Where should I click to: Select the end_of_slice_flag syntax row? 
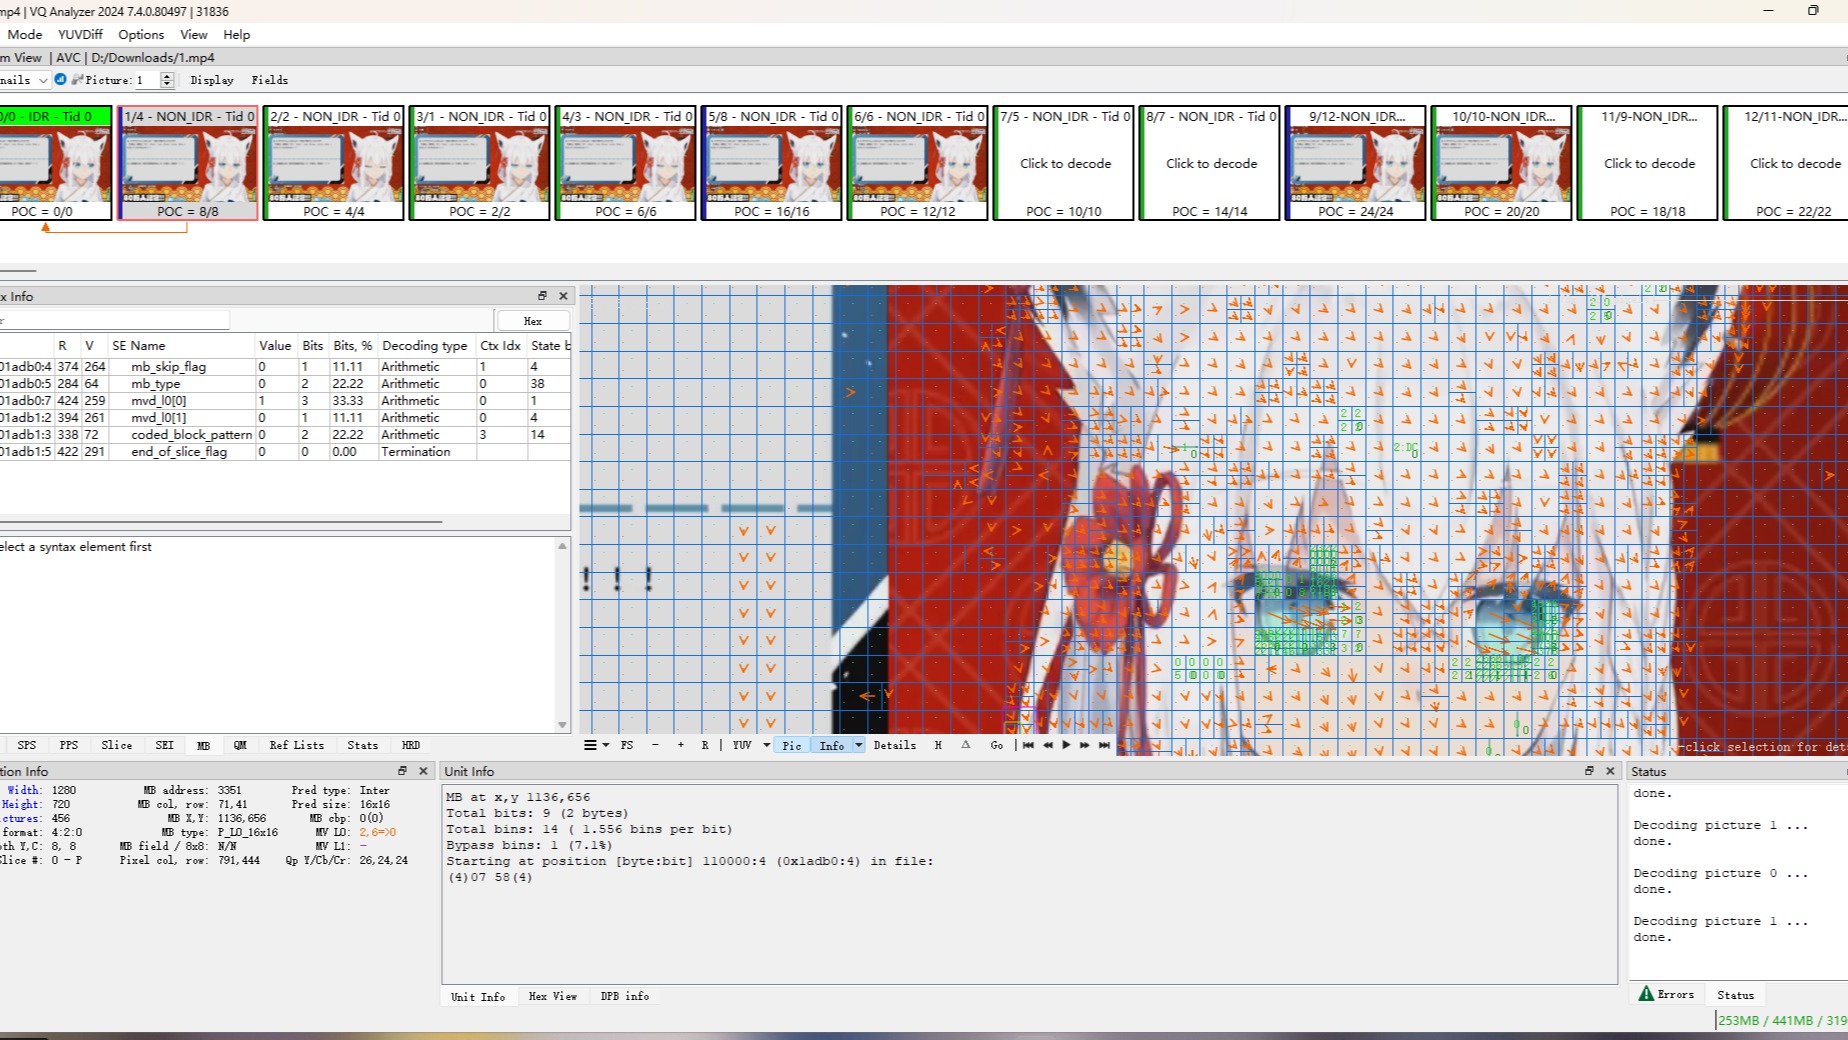(x=285, y=452)
